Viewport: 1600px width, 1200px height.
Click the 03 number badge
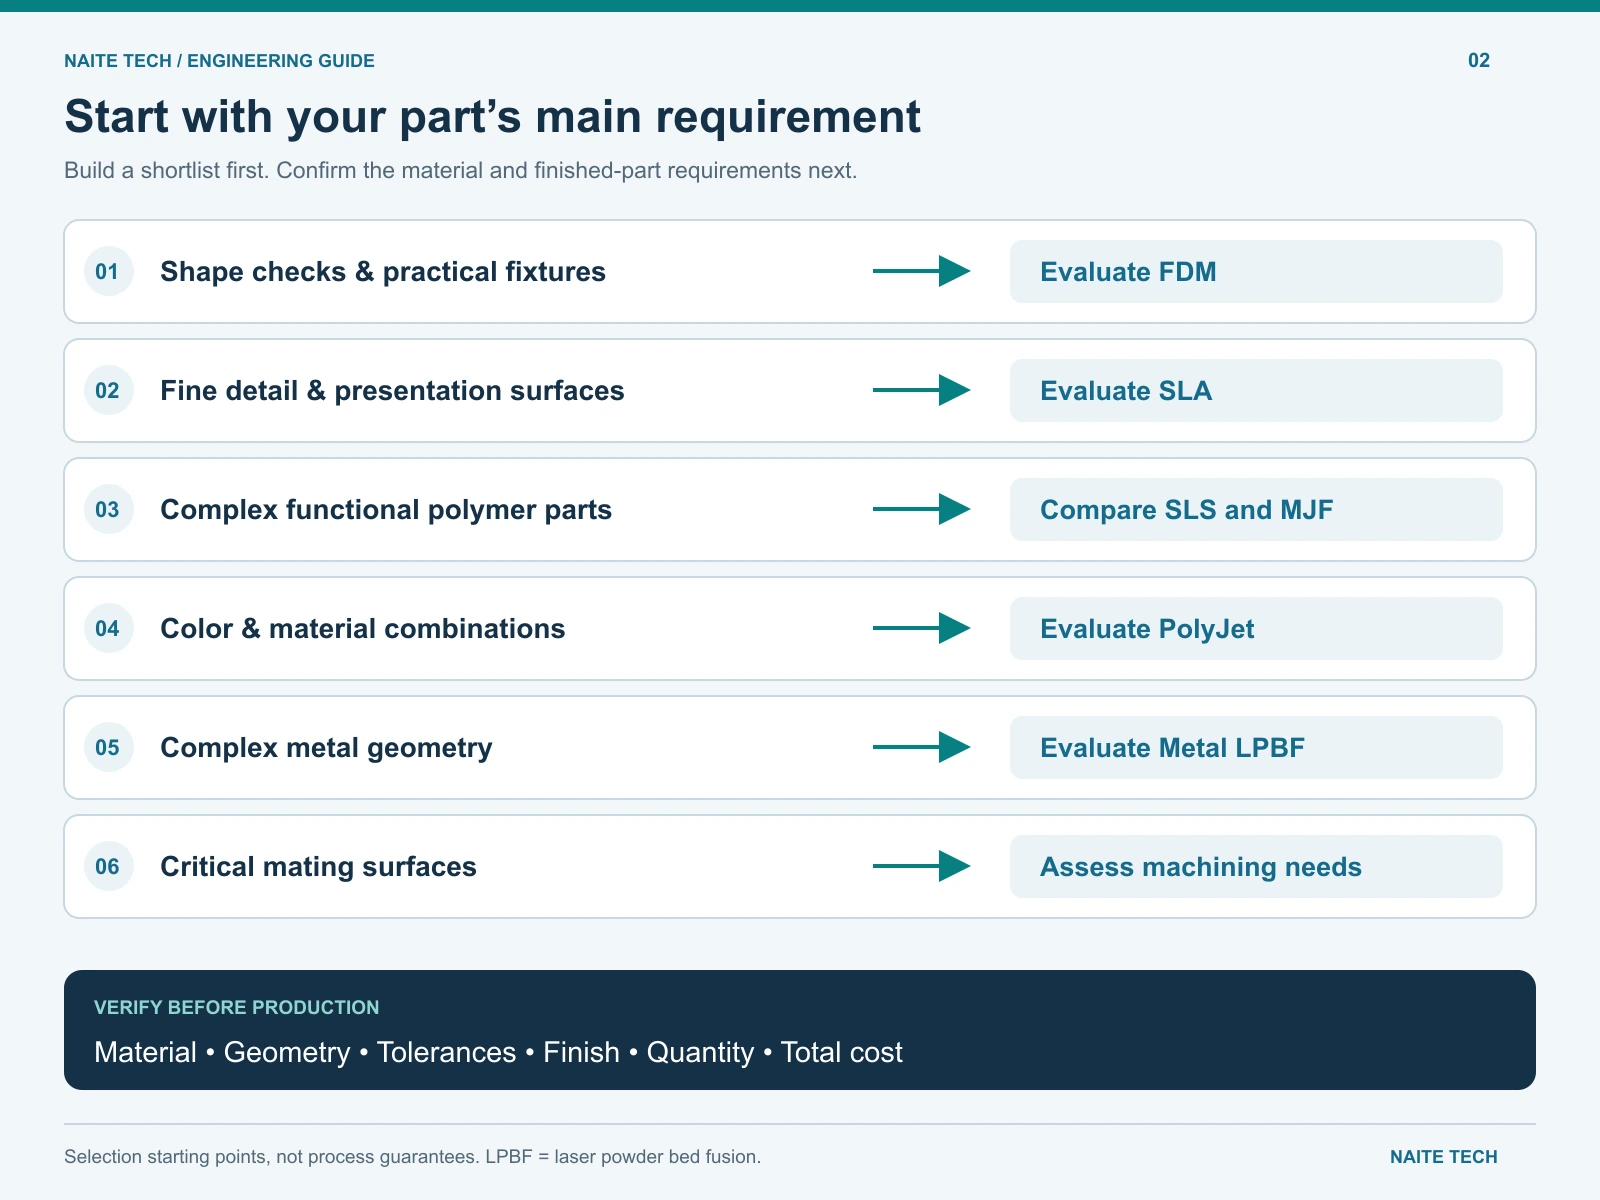(x=108, y=509)
